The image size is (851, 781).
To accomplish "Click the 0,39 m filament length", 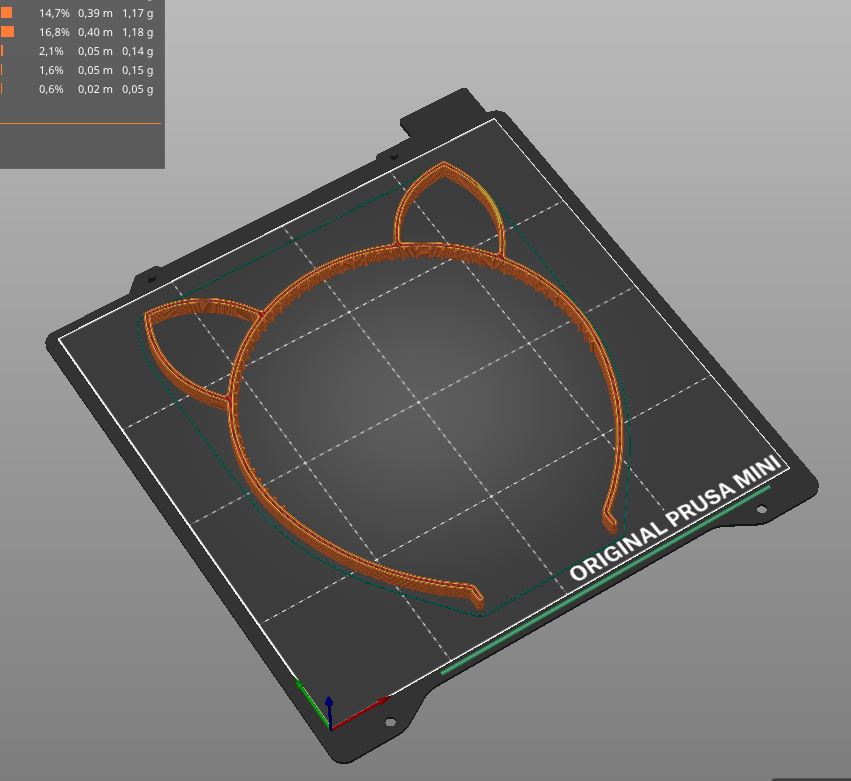I will coord(96,13).
